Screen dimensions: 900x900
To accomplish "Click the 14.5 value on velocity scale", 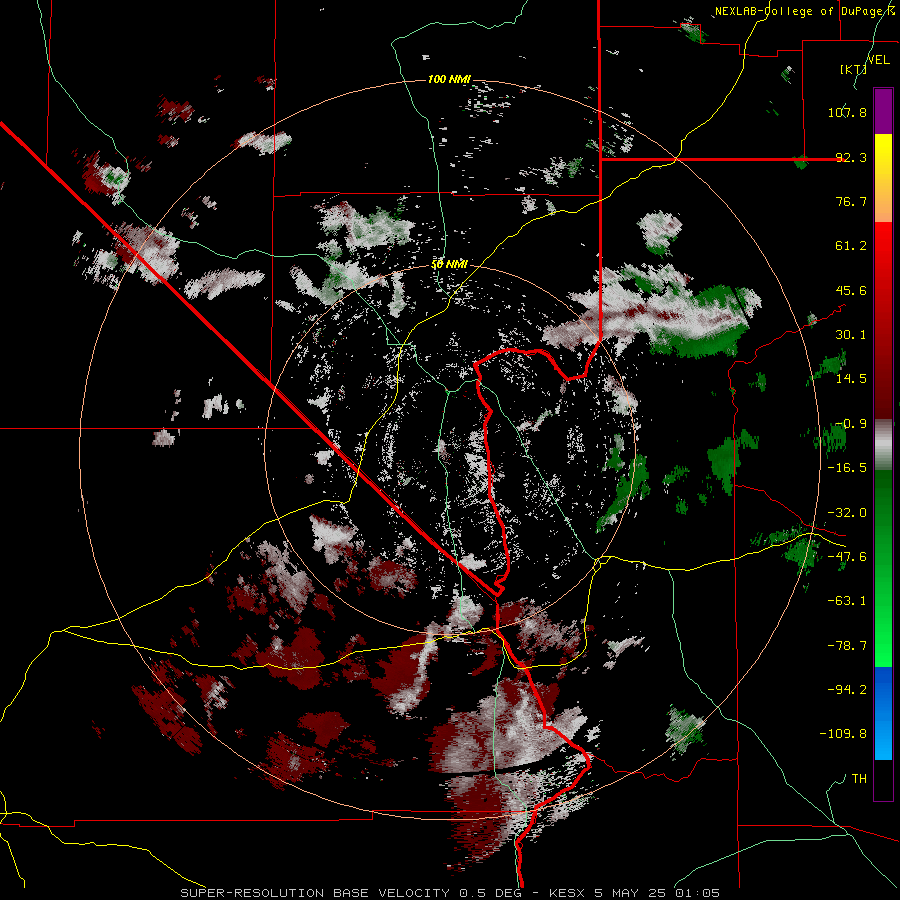I will click(851, 379).
